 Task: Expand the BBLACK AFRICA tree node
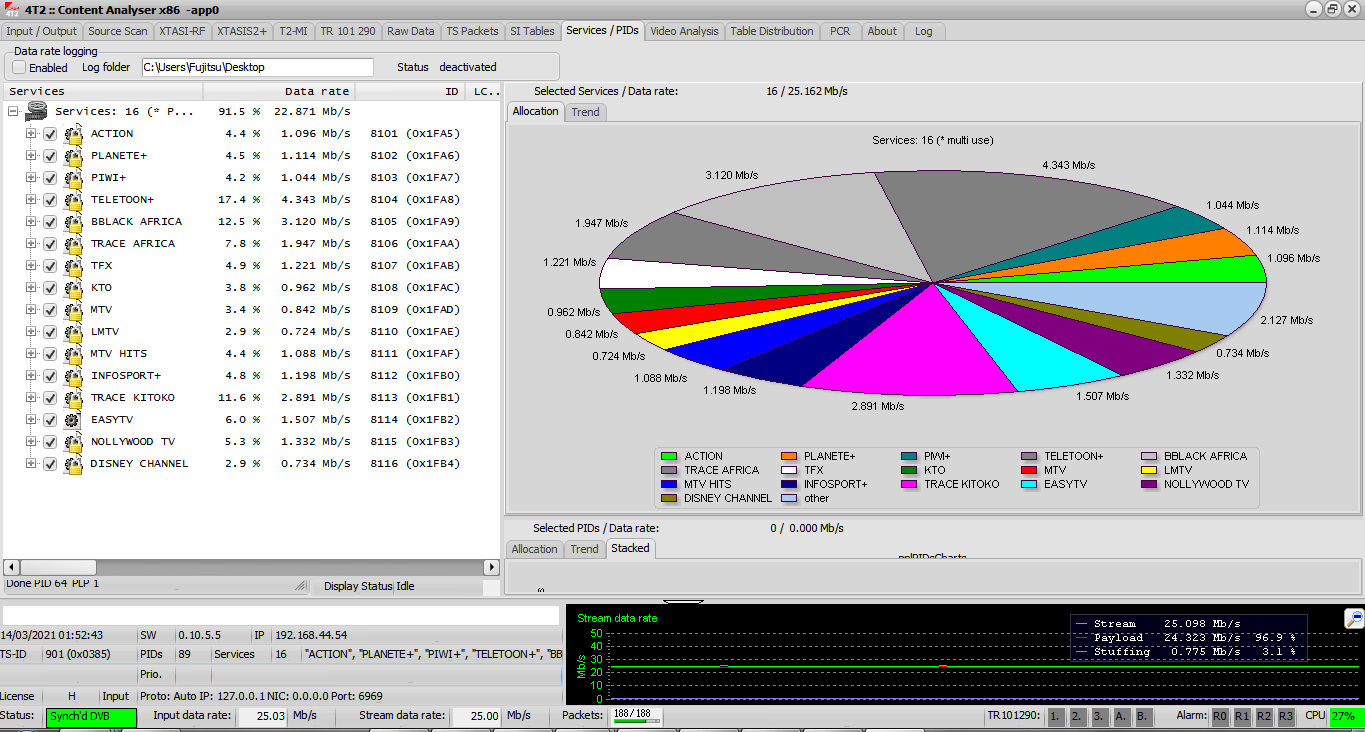coord(31,222)
